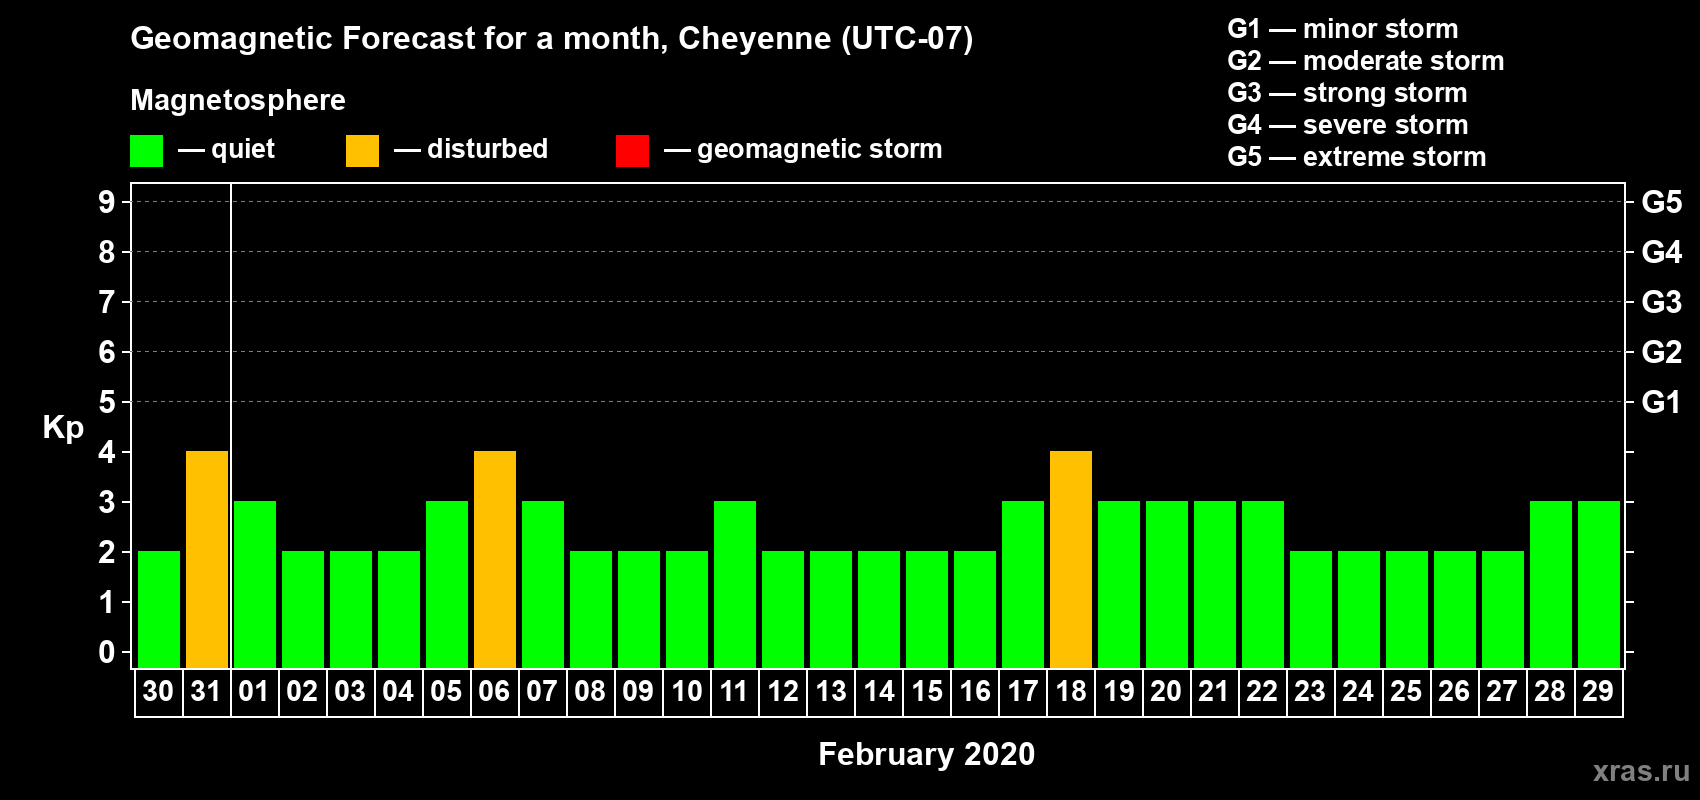
Task: Click the Kp value 4 on left axis
Action: [x=107, y=452]
